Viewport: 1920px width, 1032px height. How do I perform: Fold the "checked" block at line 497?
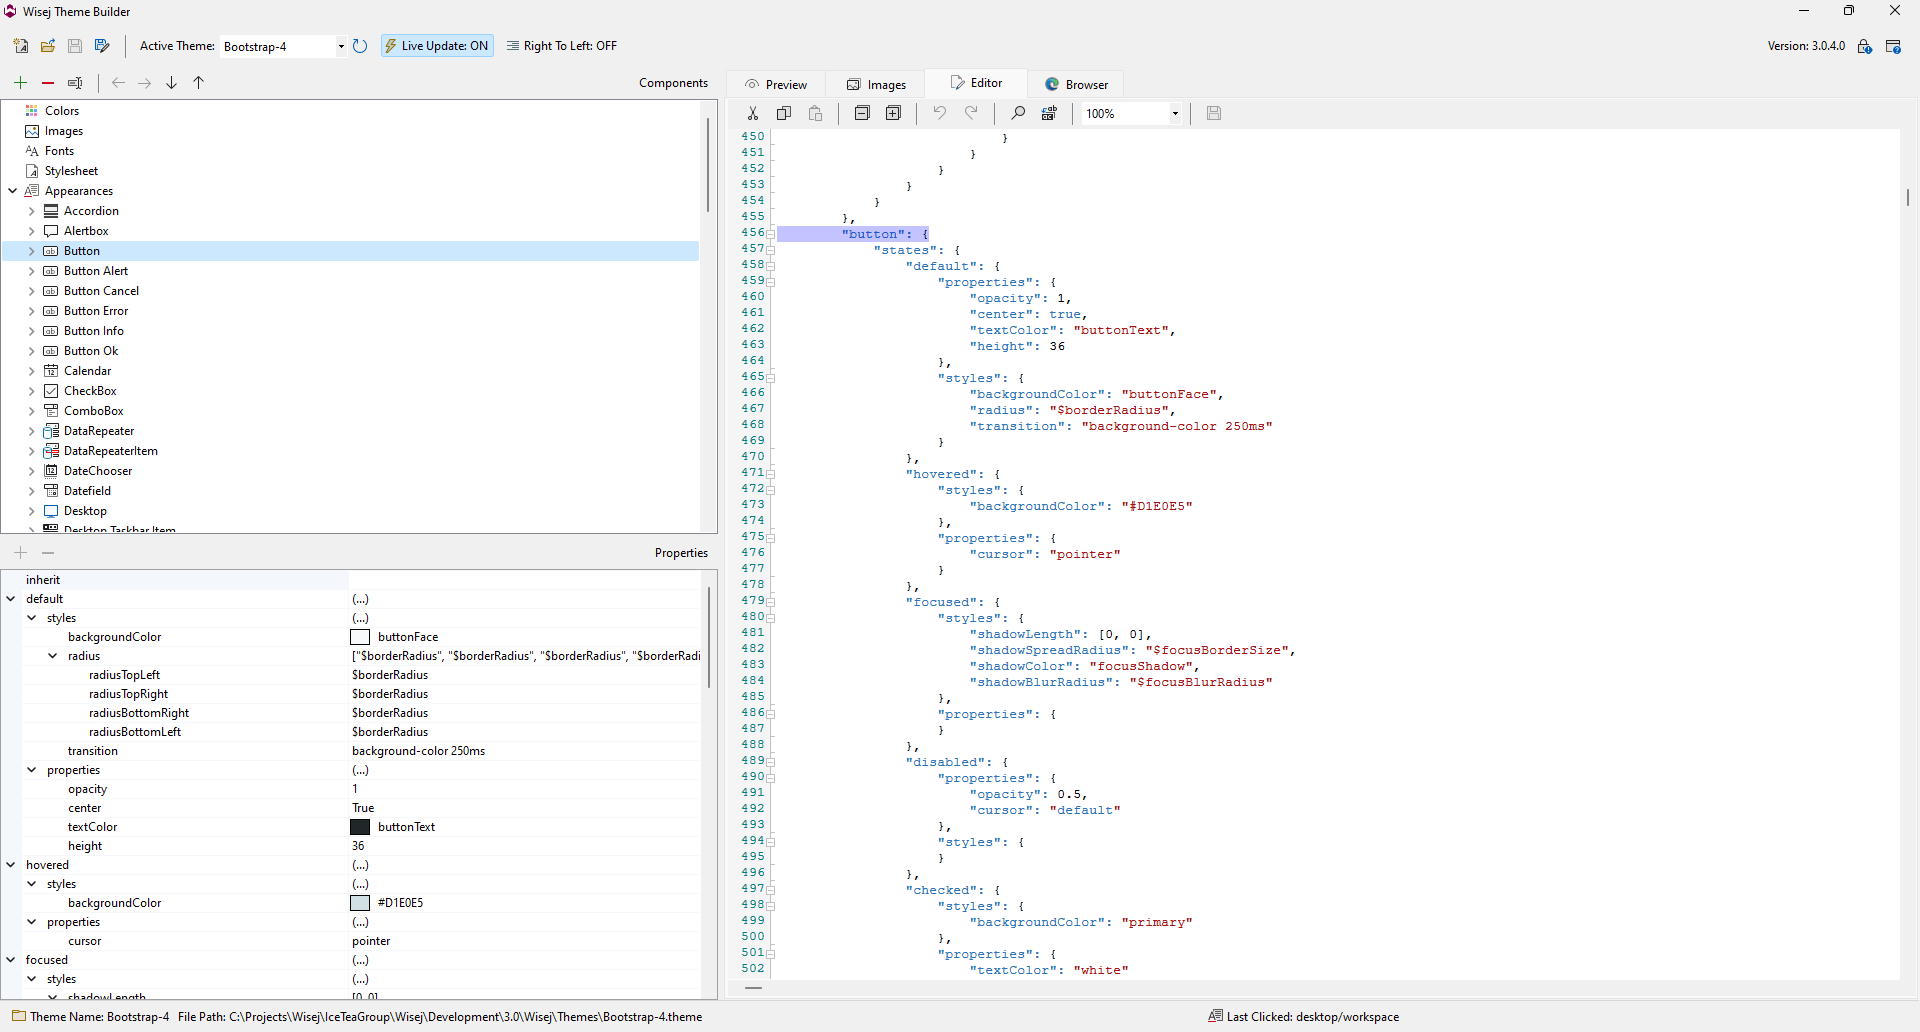click(x=771, y=890)
